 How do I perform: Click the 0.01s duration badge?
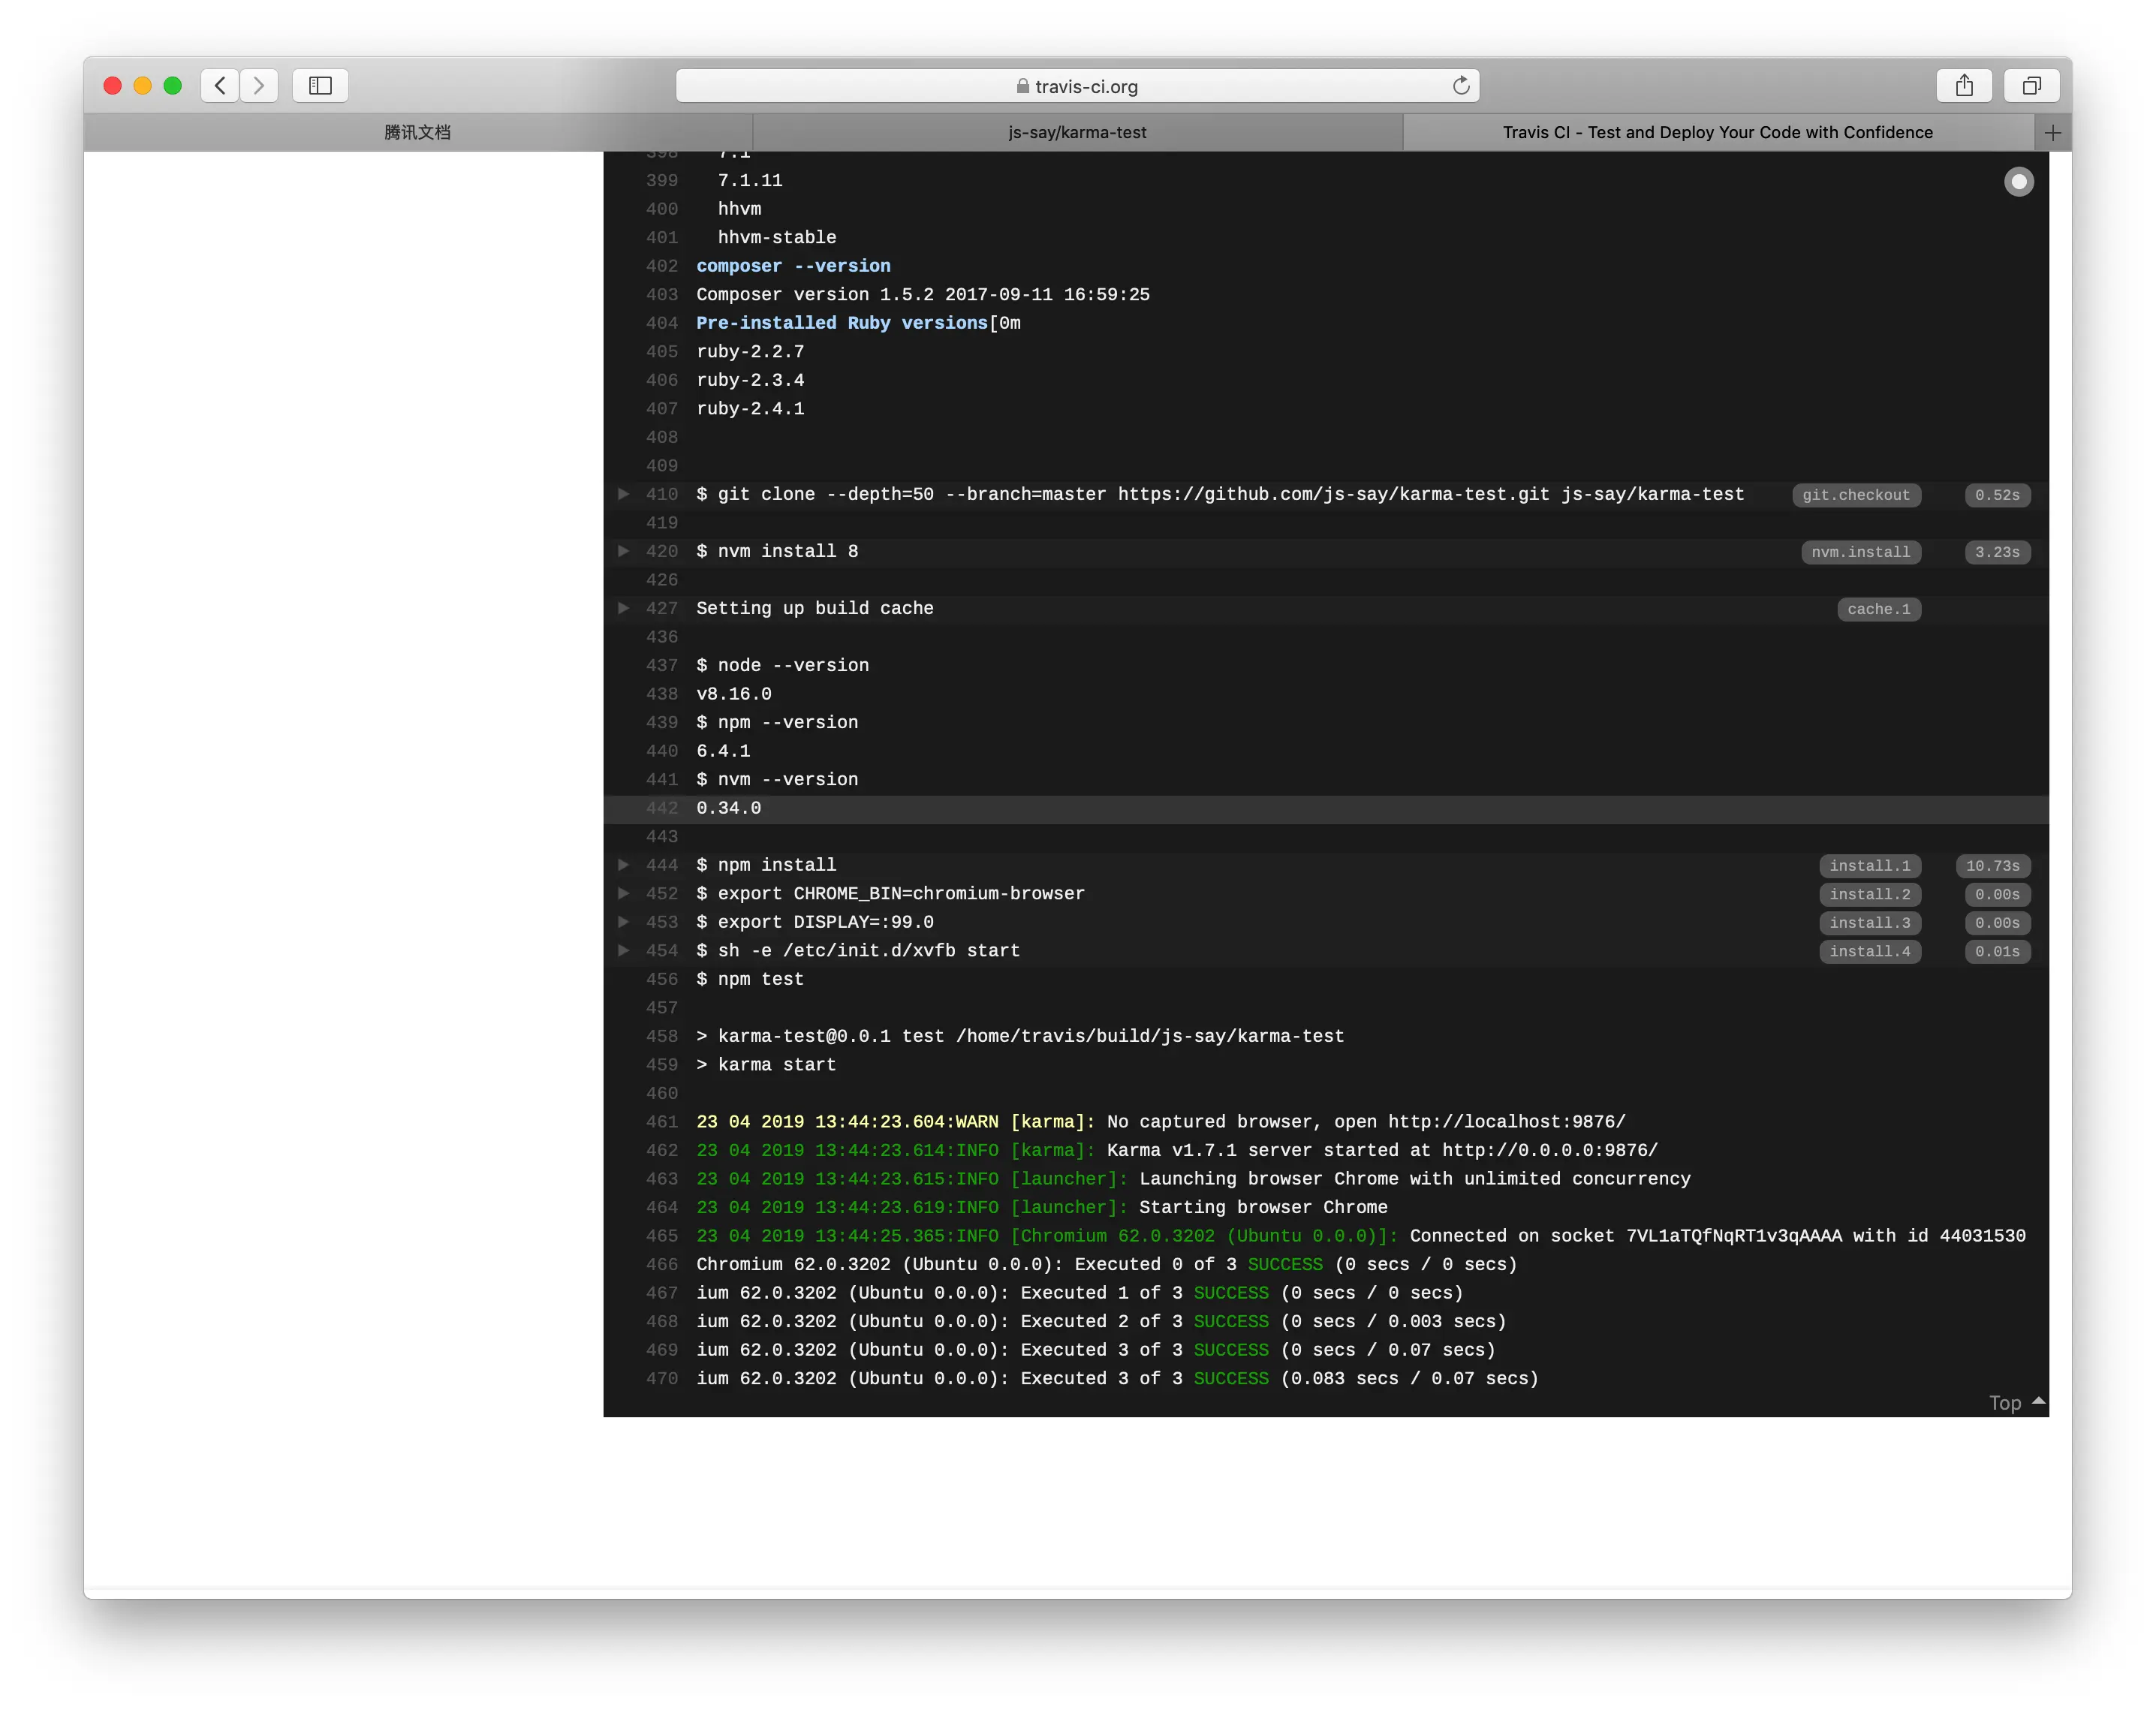tap(1997, 951)
